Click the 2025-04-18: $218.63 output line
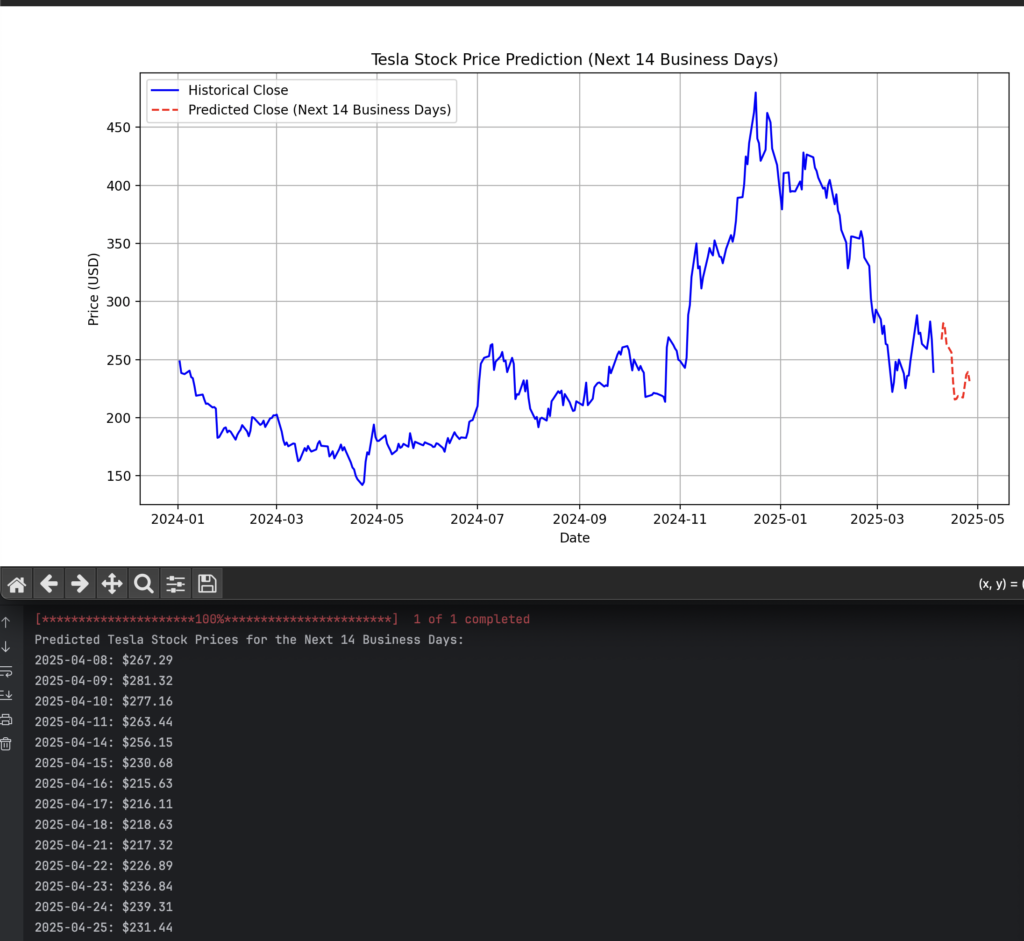 click(x=104, y=825)
